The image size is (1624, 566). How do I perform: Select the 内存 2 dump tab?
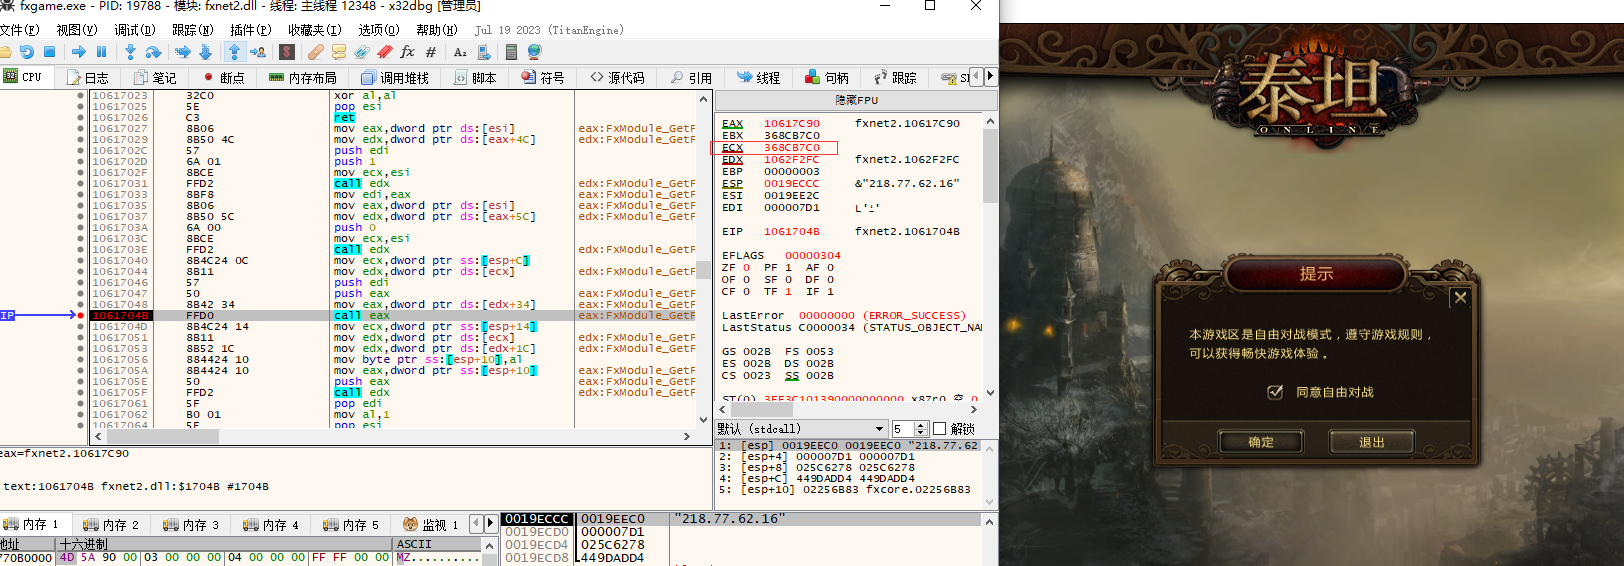pyautogui.click(x=112, y=524)
